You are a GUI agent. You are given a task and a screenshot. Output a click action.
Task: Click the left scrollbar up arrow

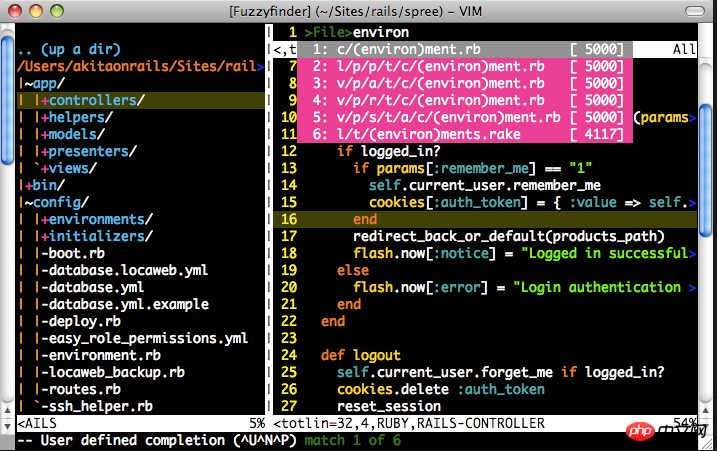tap(7, 410)
